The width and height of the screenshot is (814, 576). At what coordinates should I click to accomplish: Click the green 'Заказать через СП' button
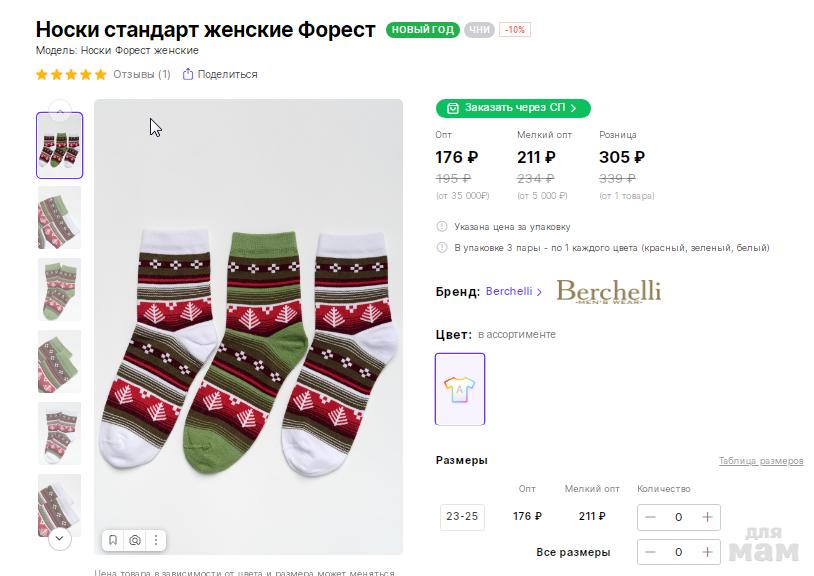tap(513, 108)
